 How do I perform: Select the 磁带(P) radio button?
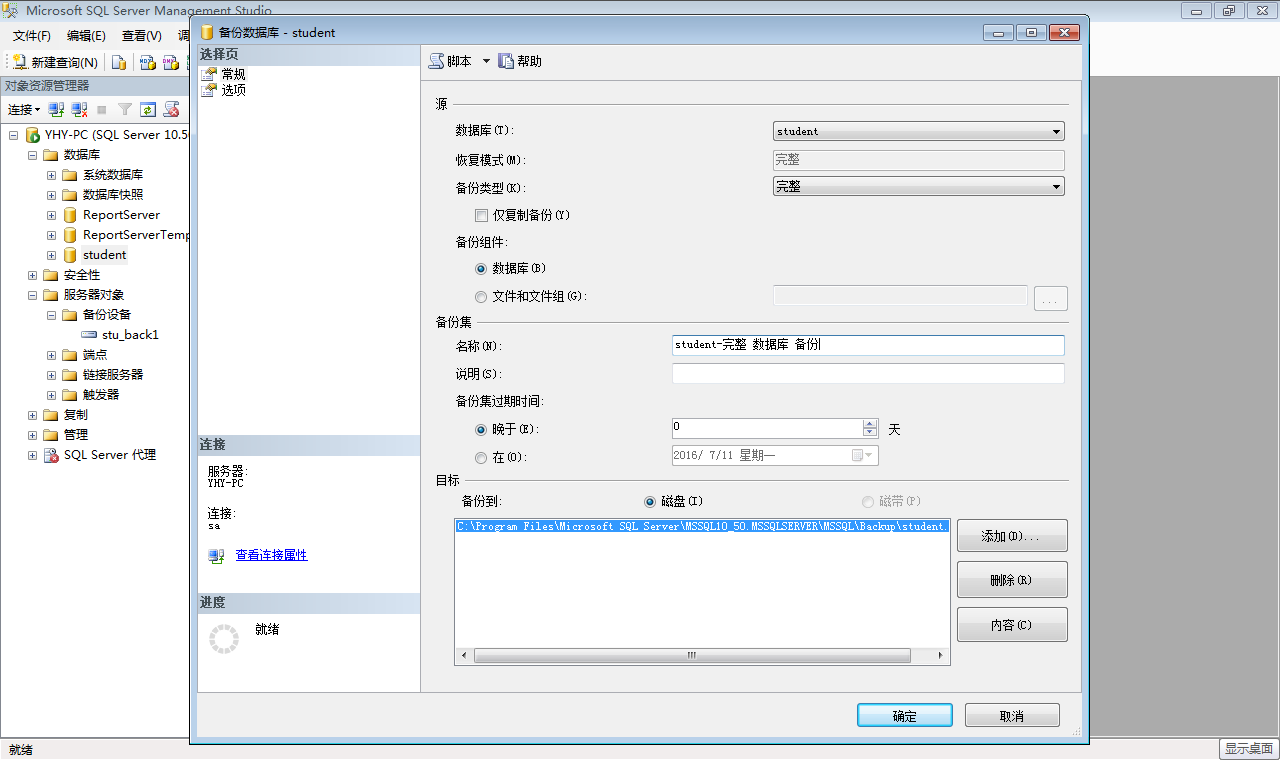click(x=867, y=501)
